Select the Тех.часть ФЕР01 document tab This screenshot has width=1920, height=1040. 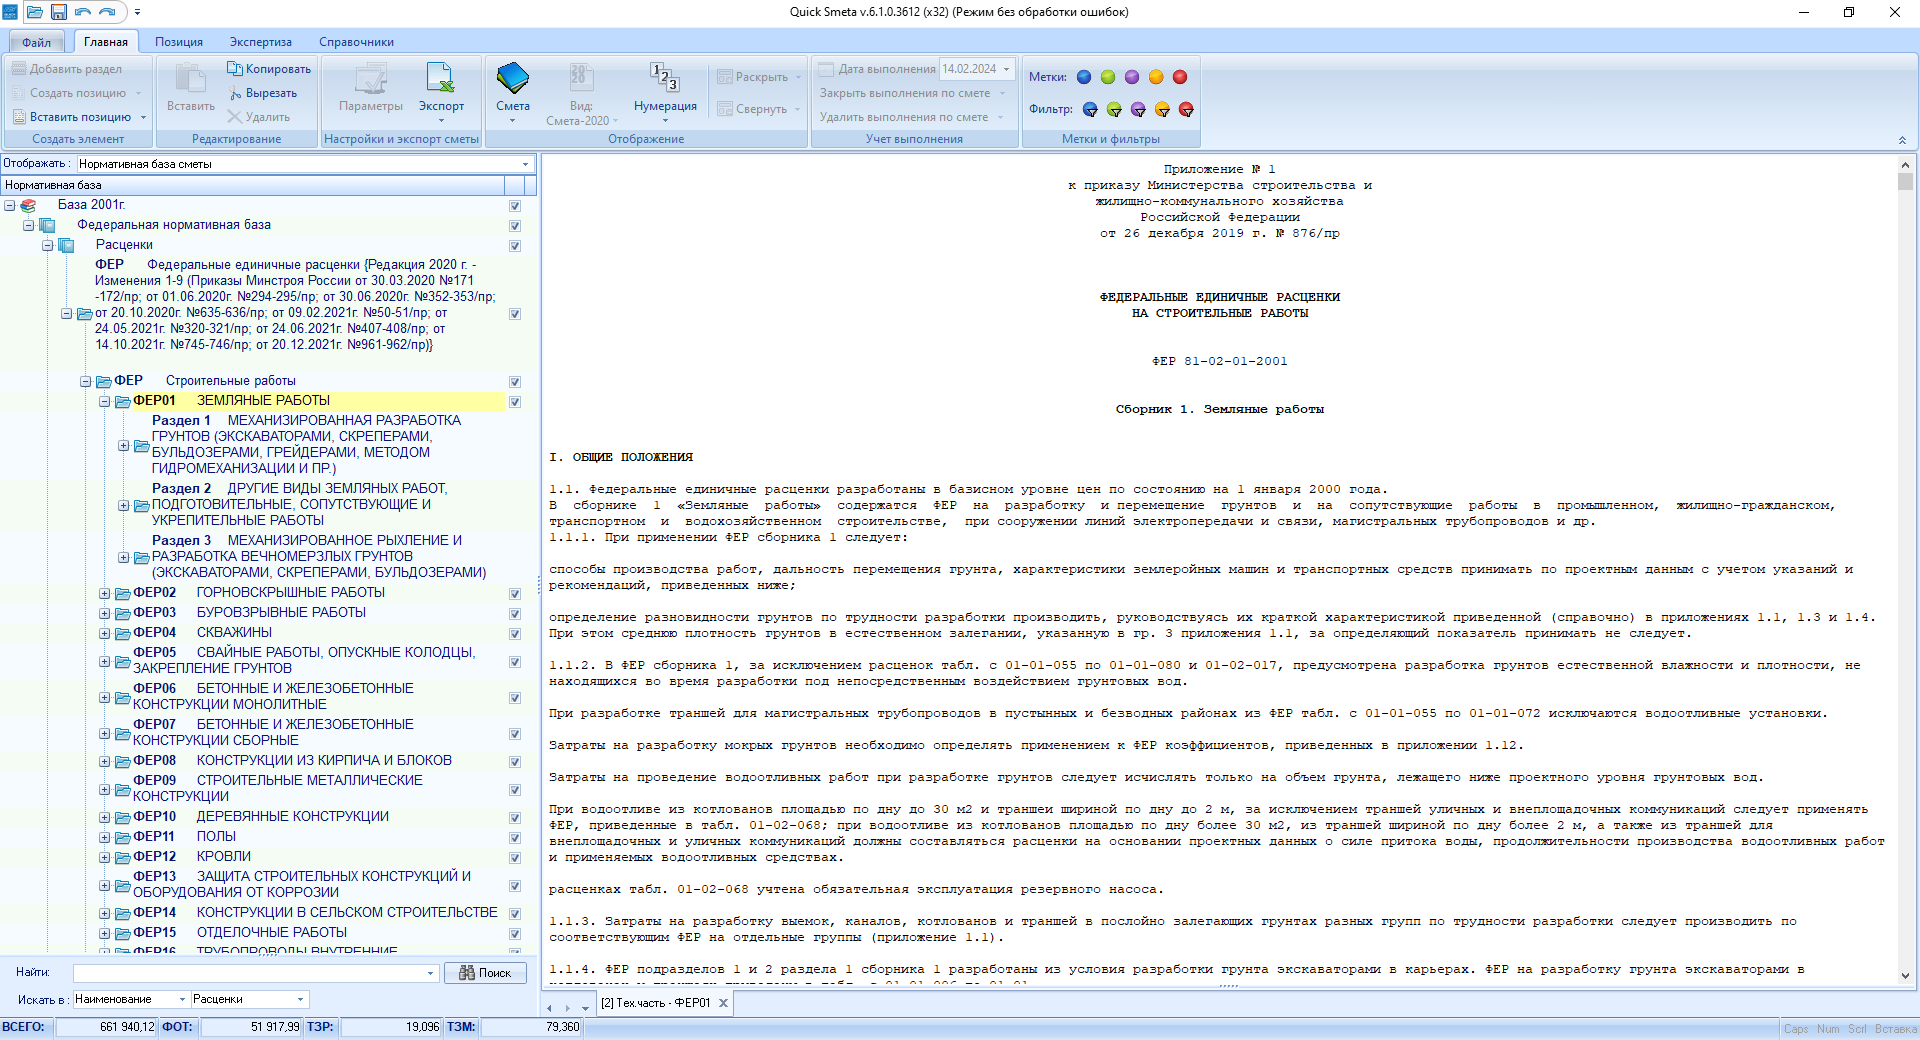click(x=656, y=1003)
